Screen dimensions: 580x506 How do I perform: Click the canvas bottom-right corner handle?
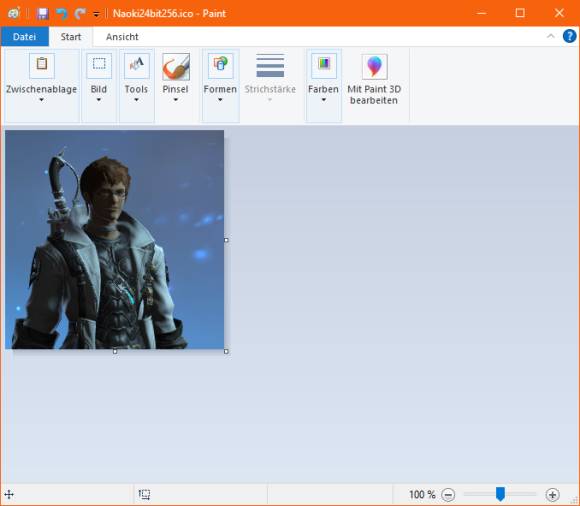pos(226,351)
